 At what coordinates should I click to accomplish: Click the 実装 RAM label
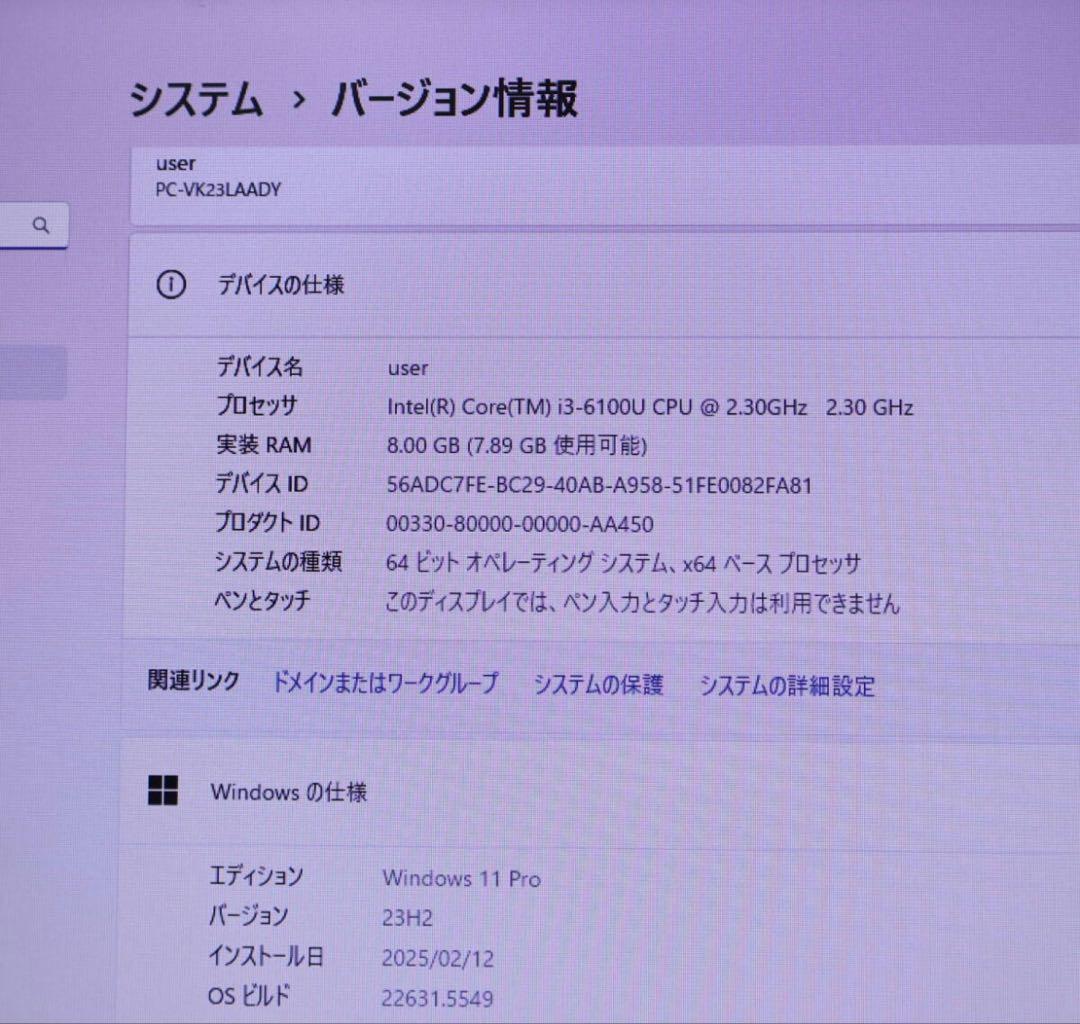tap(264, 444)
